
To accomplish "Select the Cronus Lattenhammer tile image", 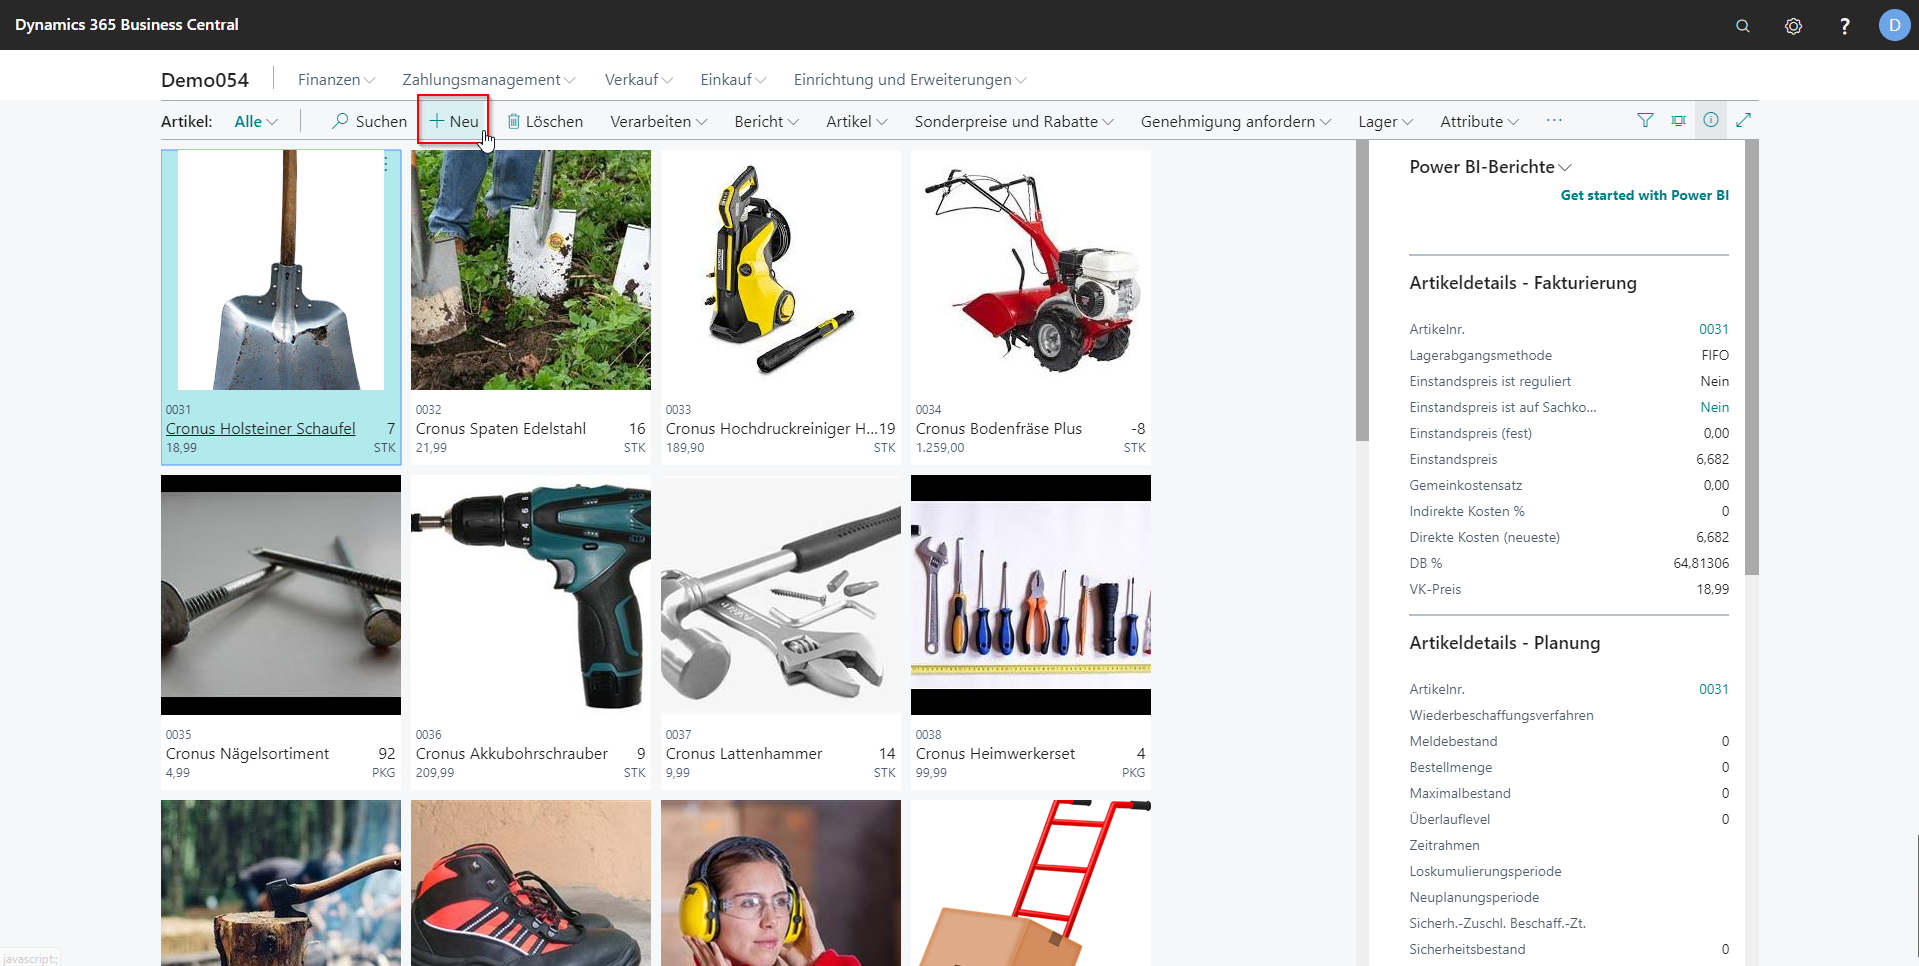I will tap(781, 595).
